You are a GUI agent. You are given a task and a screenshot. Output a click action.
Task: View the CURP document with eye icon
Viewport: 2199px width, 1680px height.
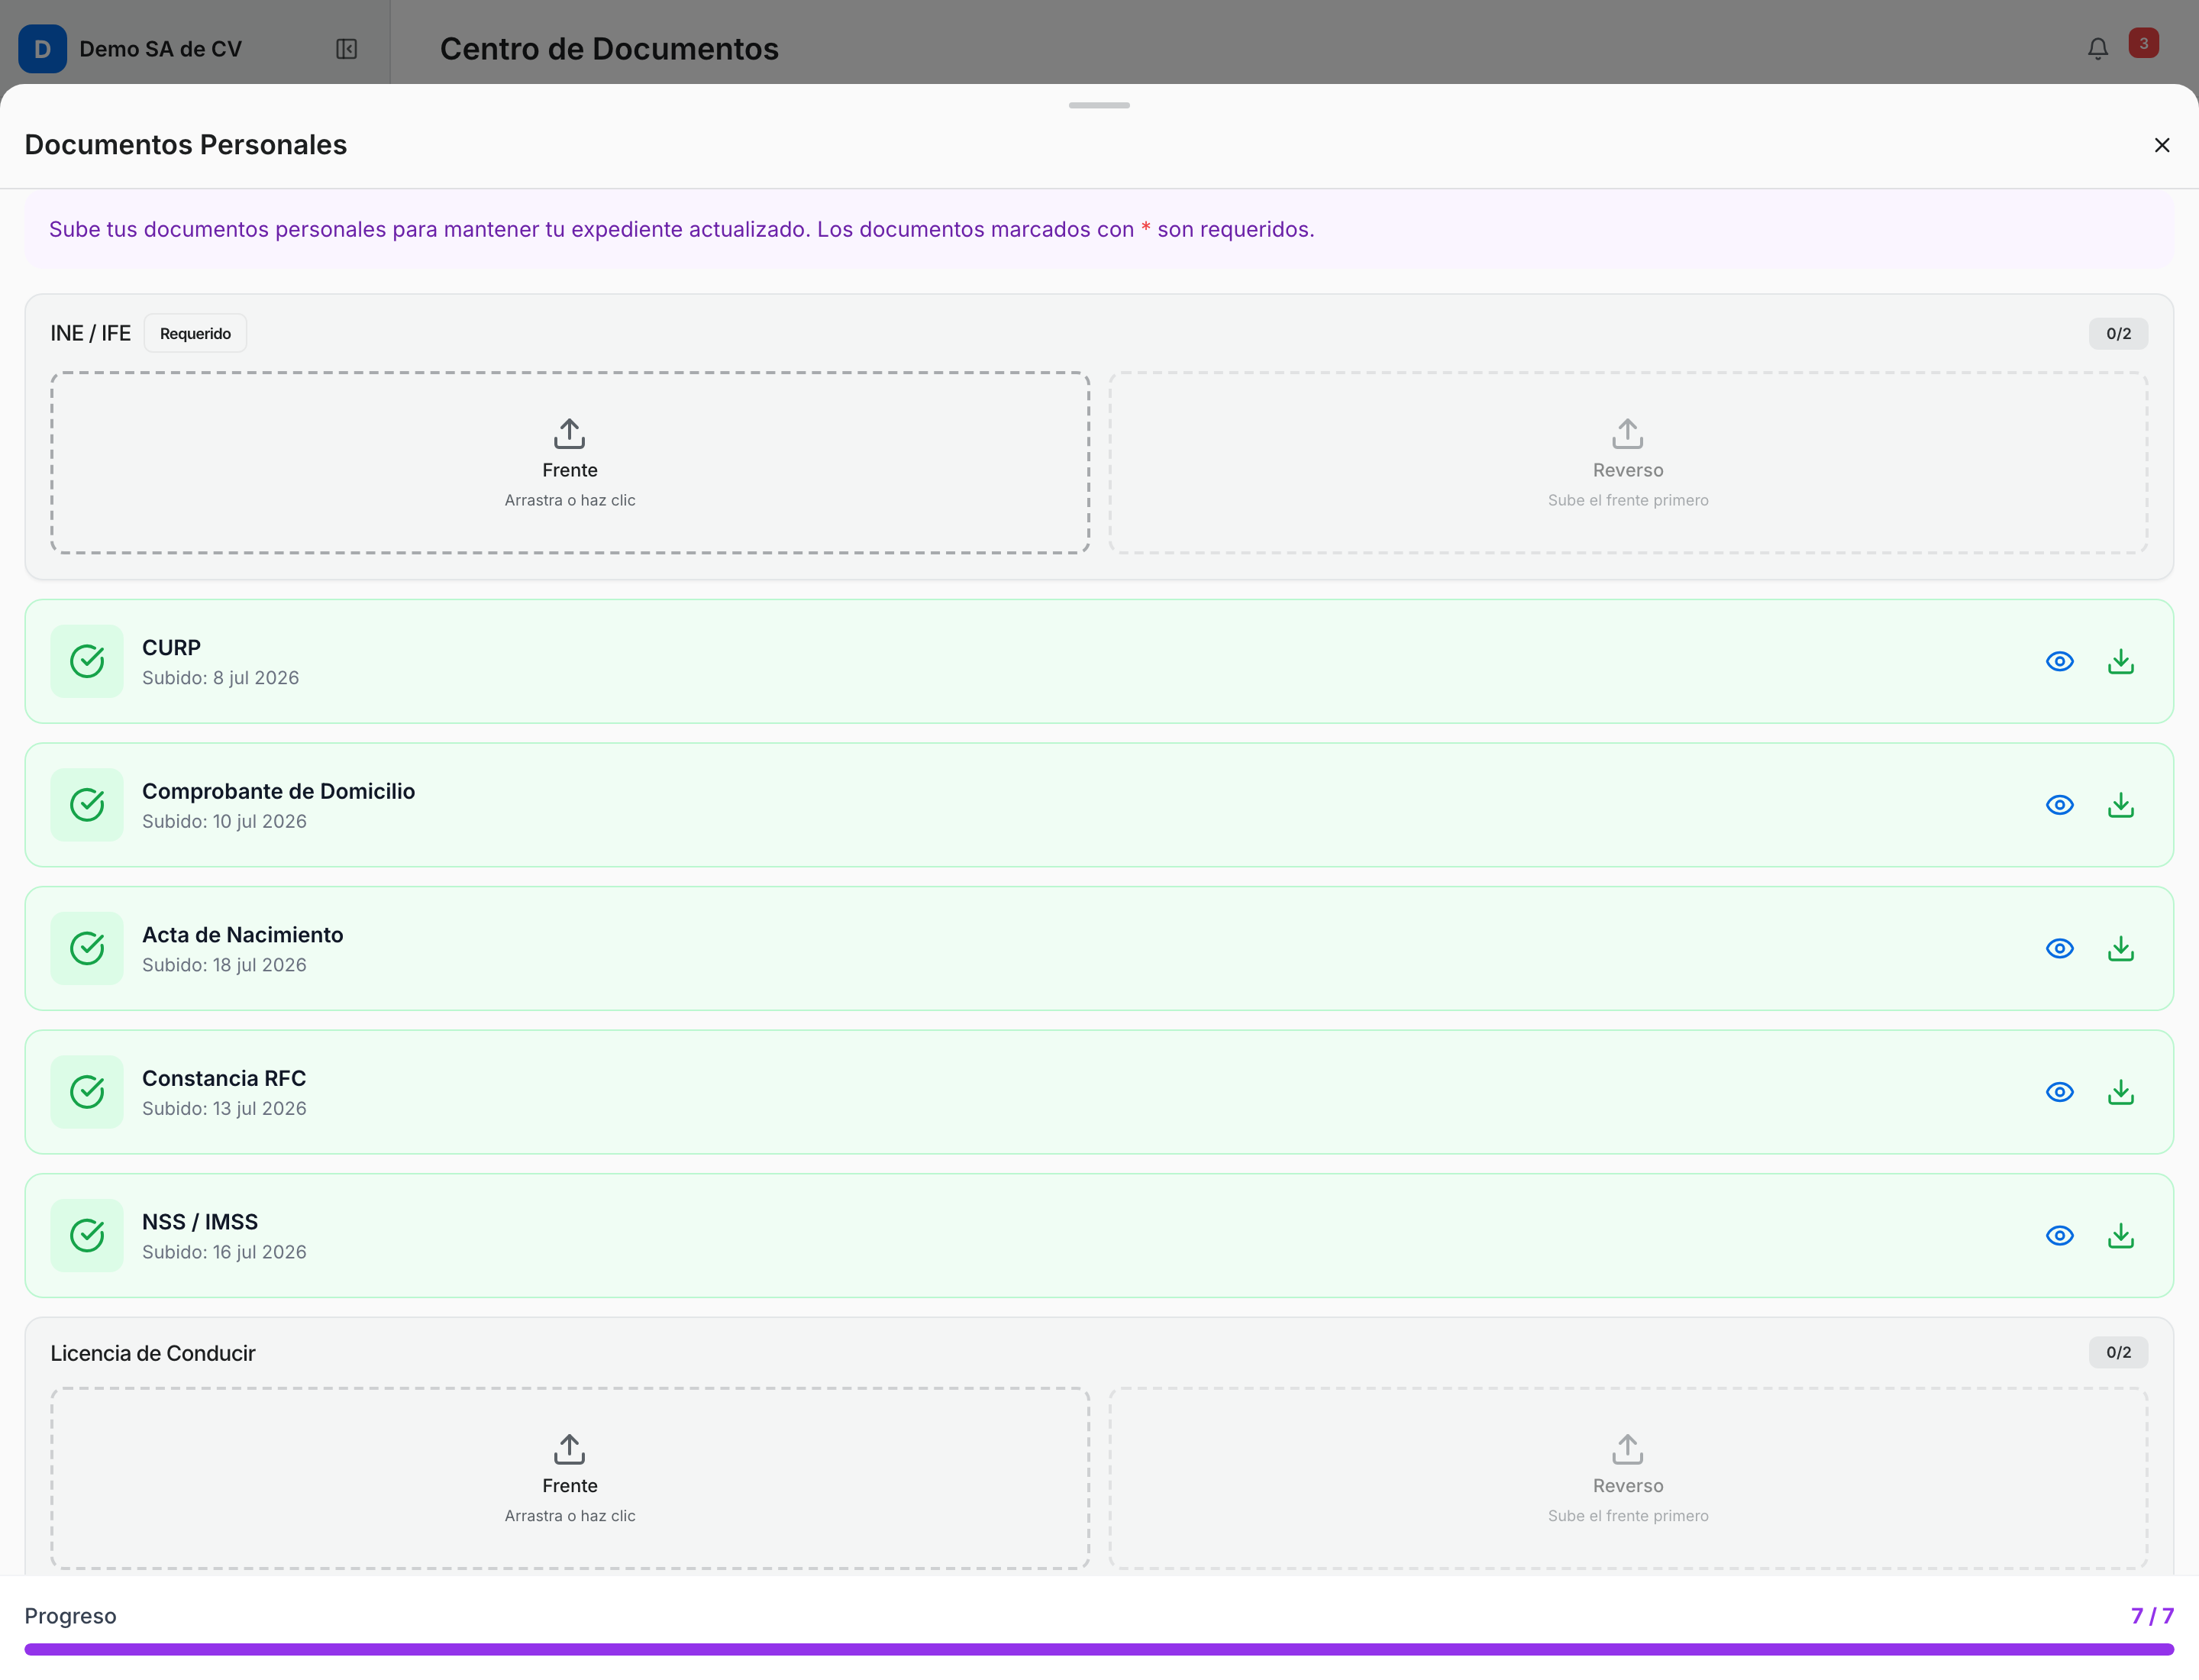tap(2059, 661)
